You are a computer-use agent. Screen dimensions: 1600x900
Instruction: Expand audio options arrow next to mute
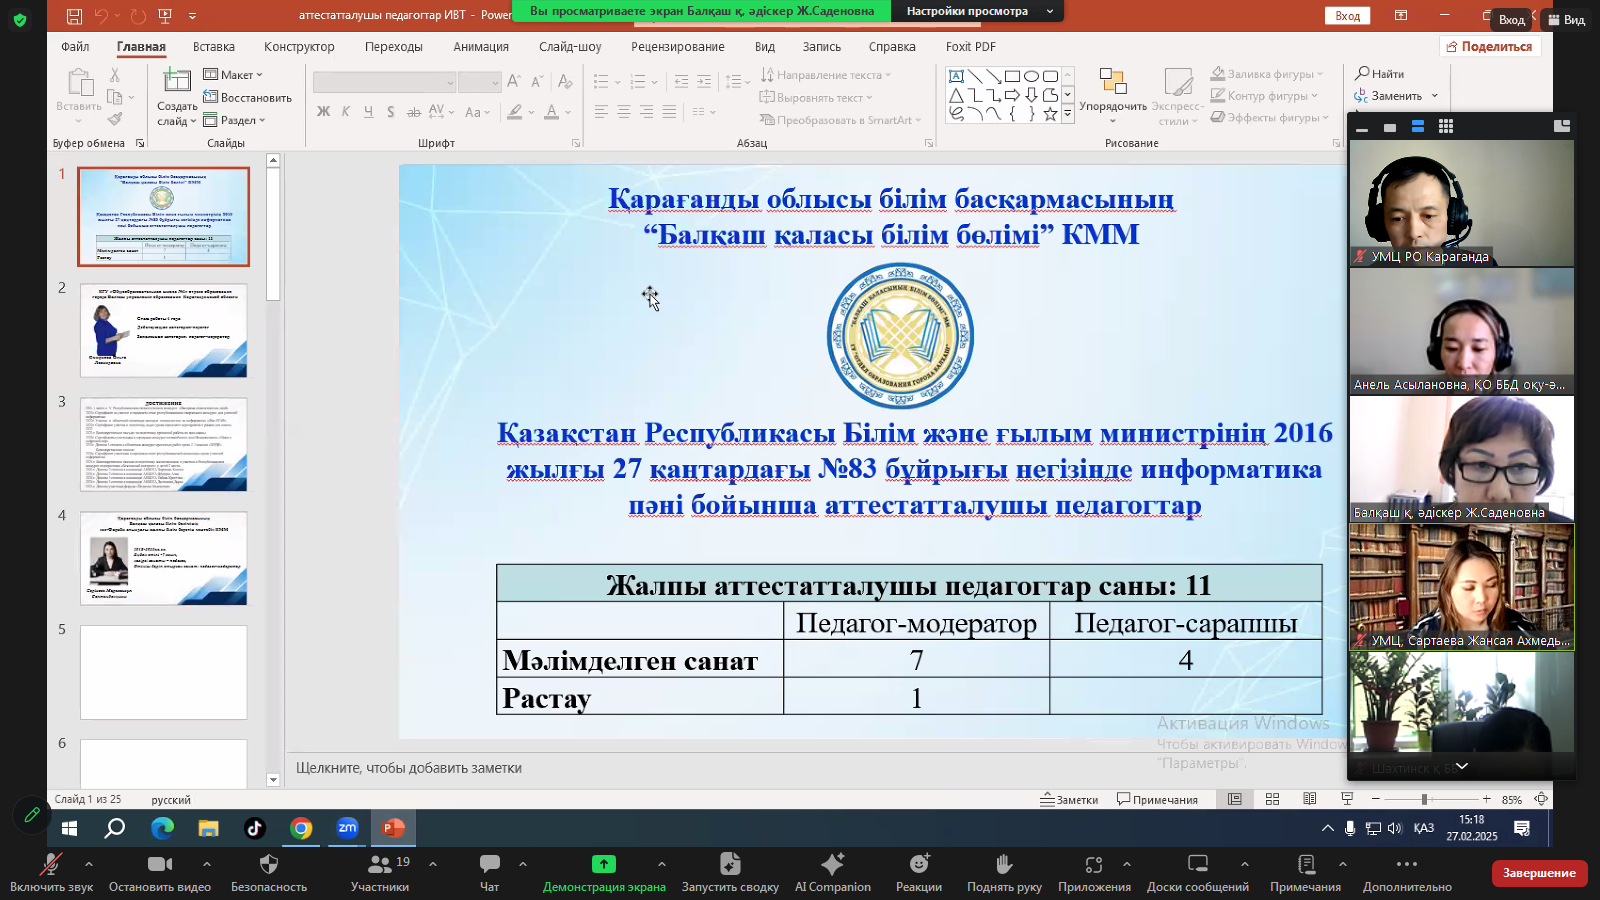click(x=89, y=864)
